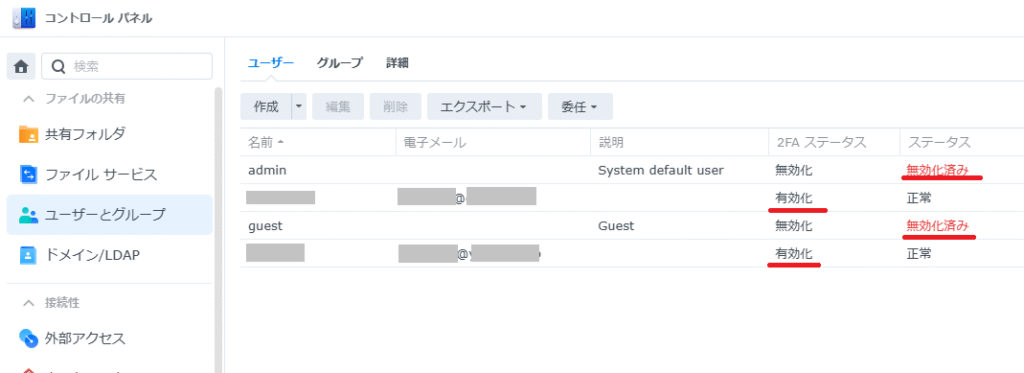
Task: Collapse the ファイルの共有 section
Action: 28,99
